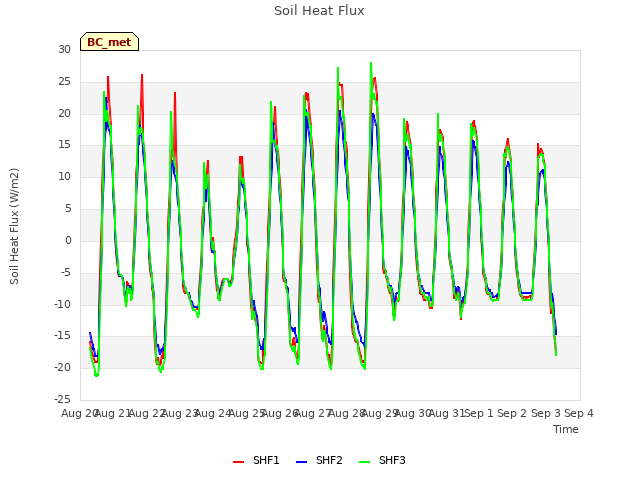The height and width of the screenshot is (480, 640).
Task: Click the Sep 4 x-axis tick label
Action: point(579,413)
